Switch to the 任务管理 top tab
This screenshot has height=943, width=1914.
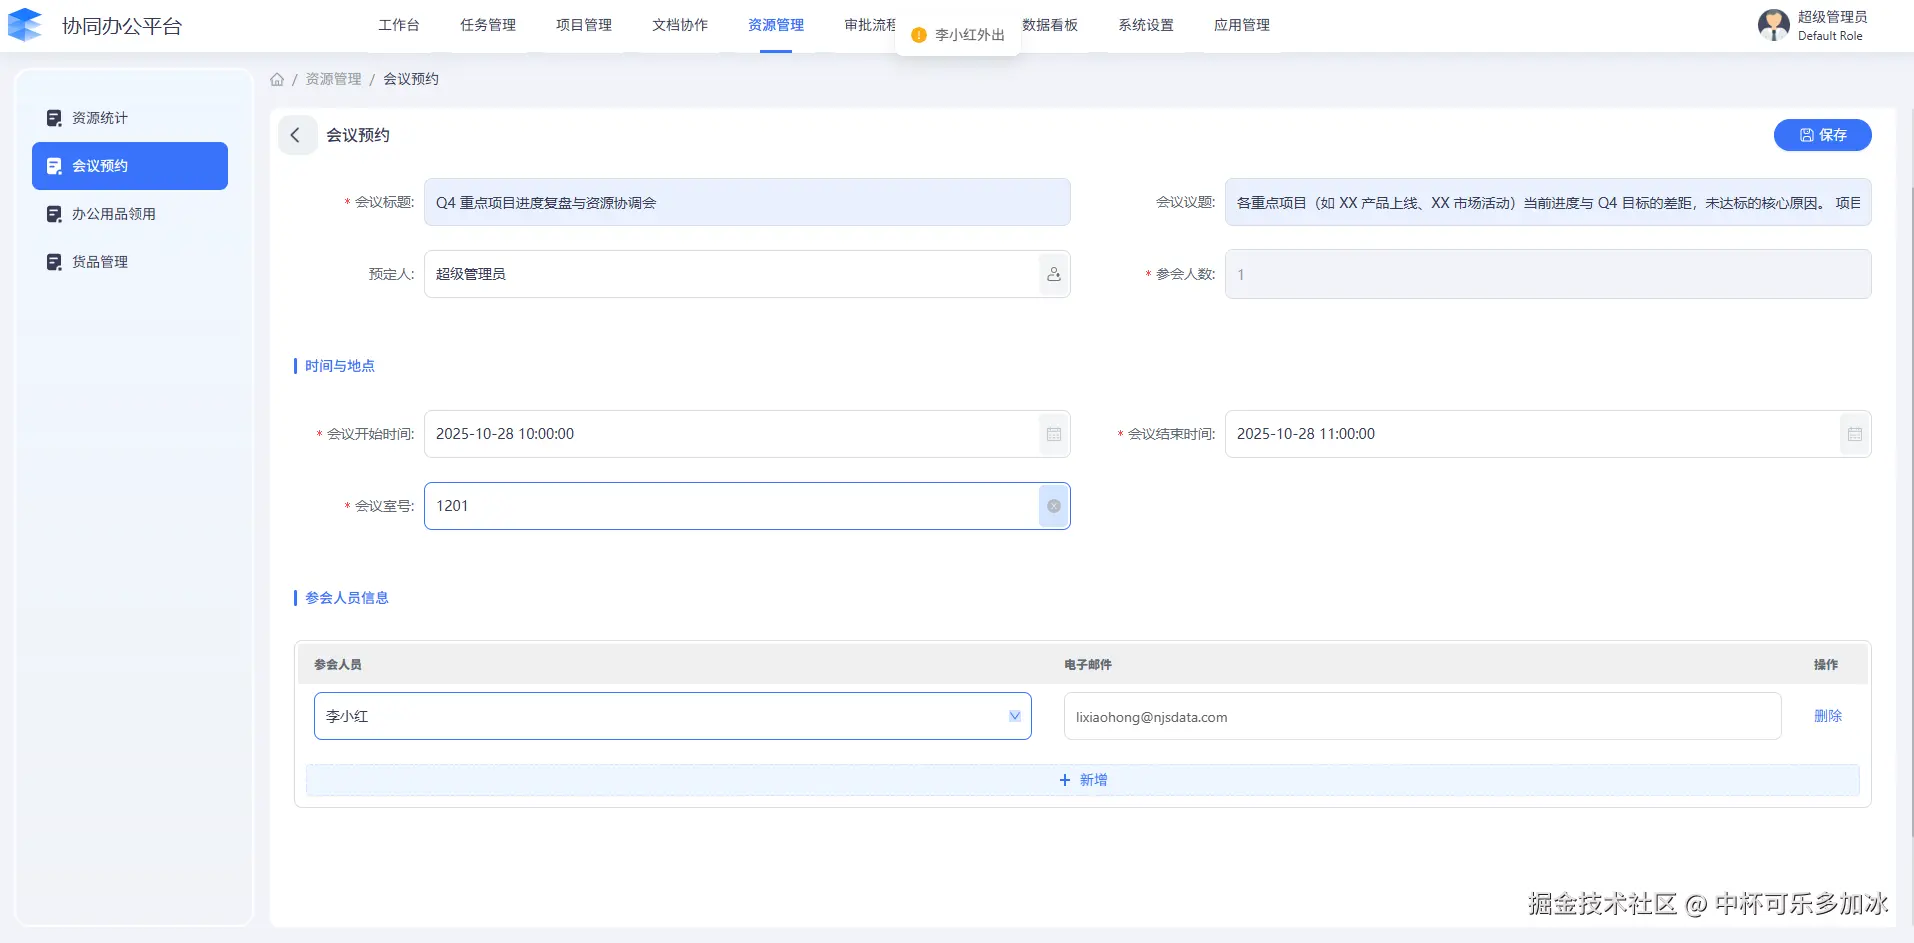point(487,25)
